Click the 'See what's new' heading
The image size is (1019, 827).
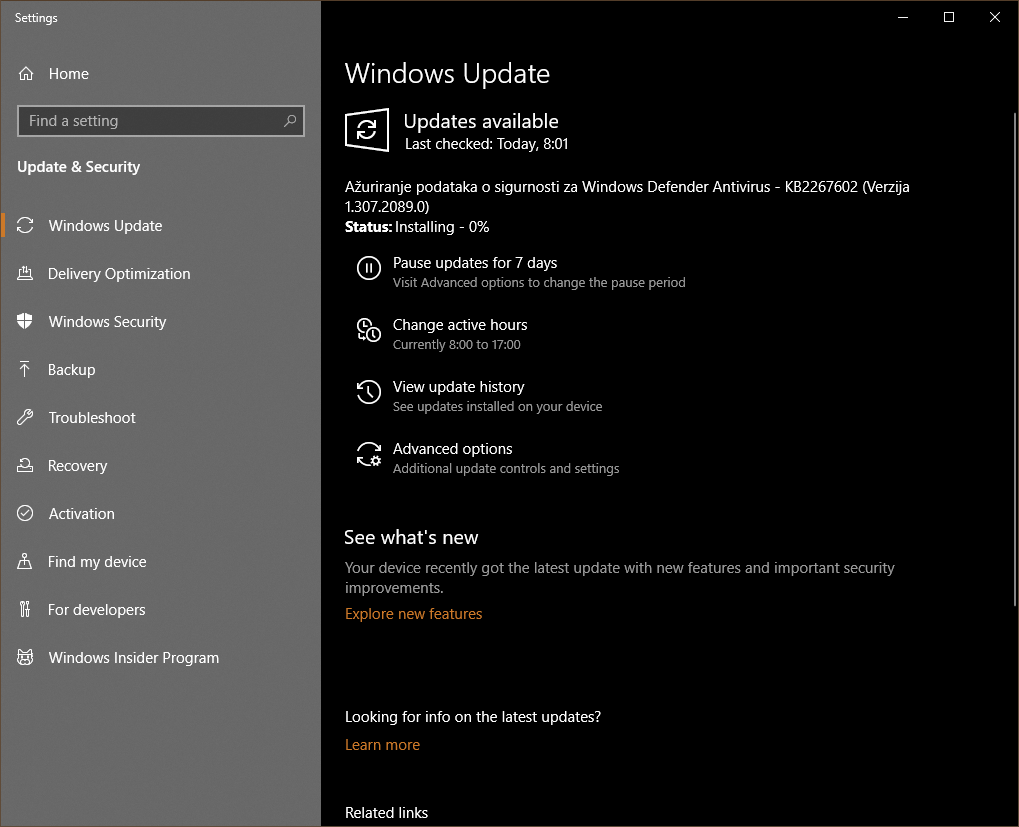pyautogui.click(x=411, y=538)
